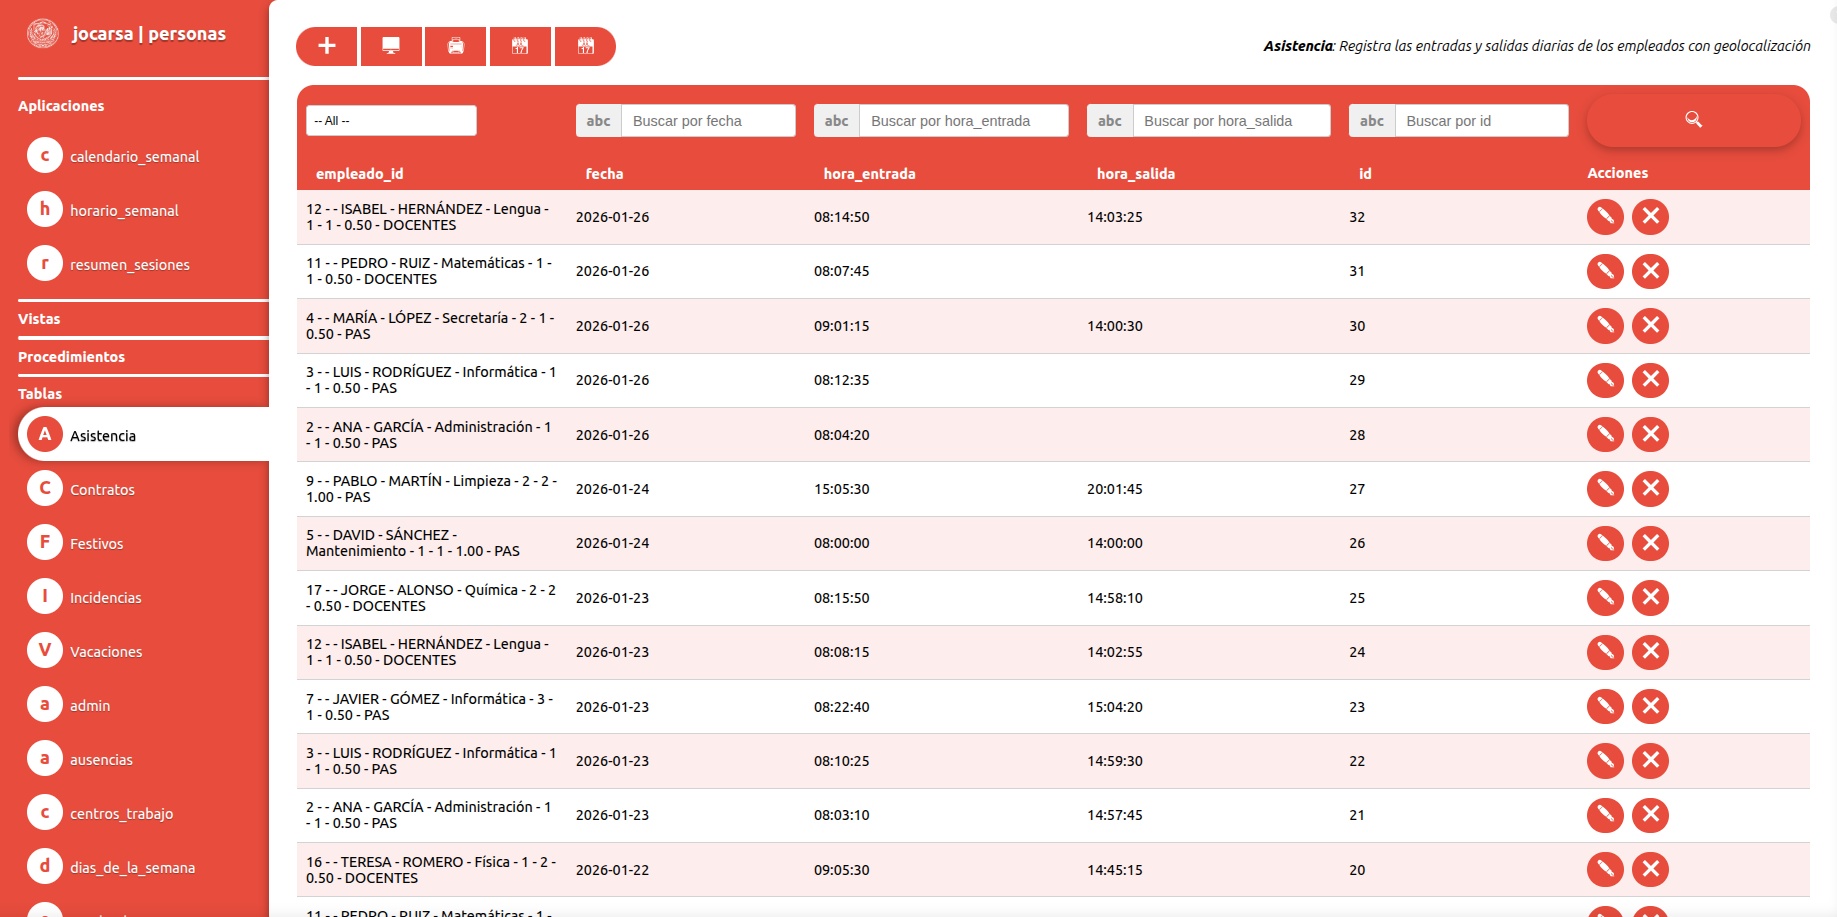
Task: Edit the PABLO MARTÍN record with id 27
Action: click(x=1604, y=489)
